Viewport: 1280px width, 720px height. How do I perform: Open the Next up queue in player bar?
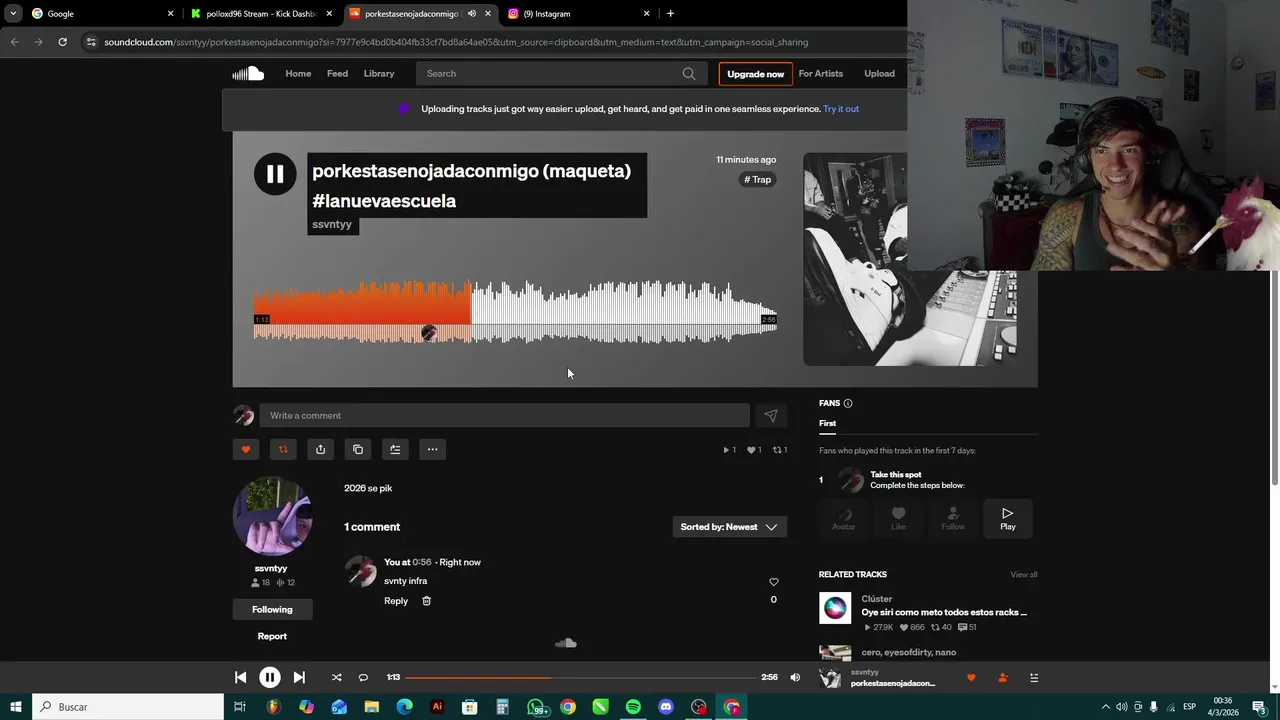(1034, 677)
